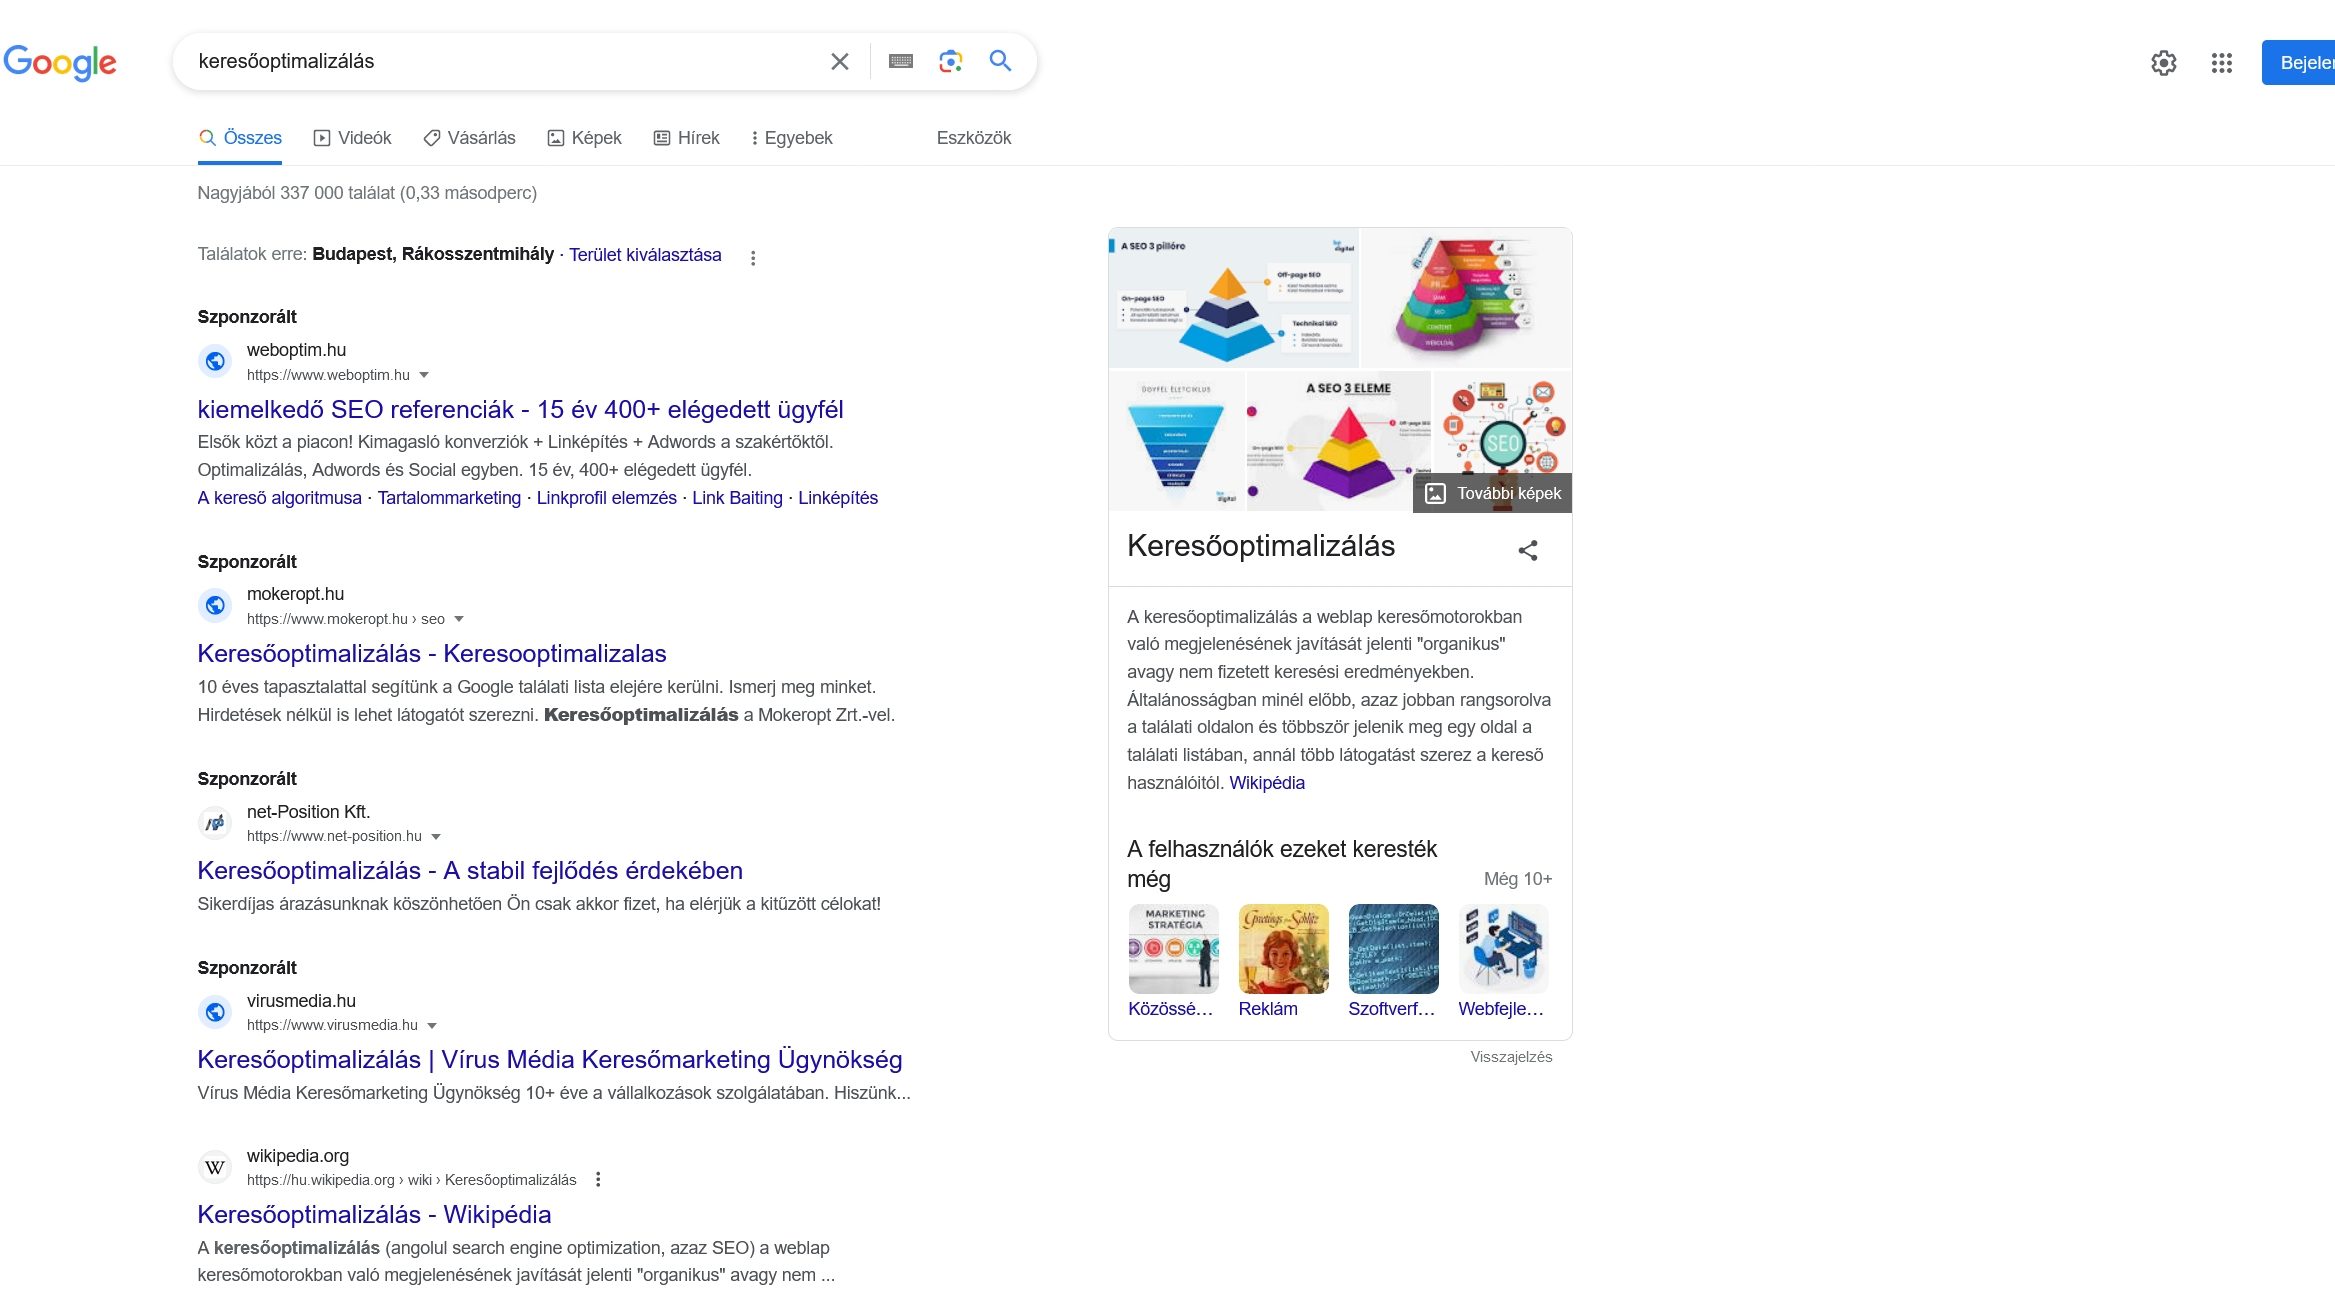Open the colorful SEO pyramid image
Image resolution: width=2335 pixels, height=1313 pixels.
click(1466, 298)
